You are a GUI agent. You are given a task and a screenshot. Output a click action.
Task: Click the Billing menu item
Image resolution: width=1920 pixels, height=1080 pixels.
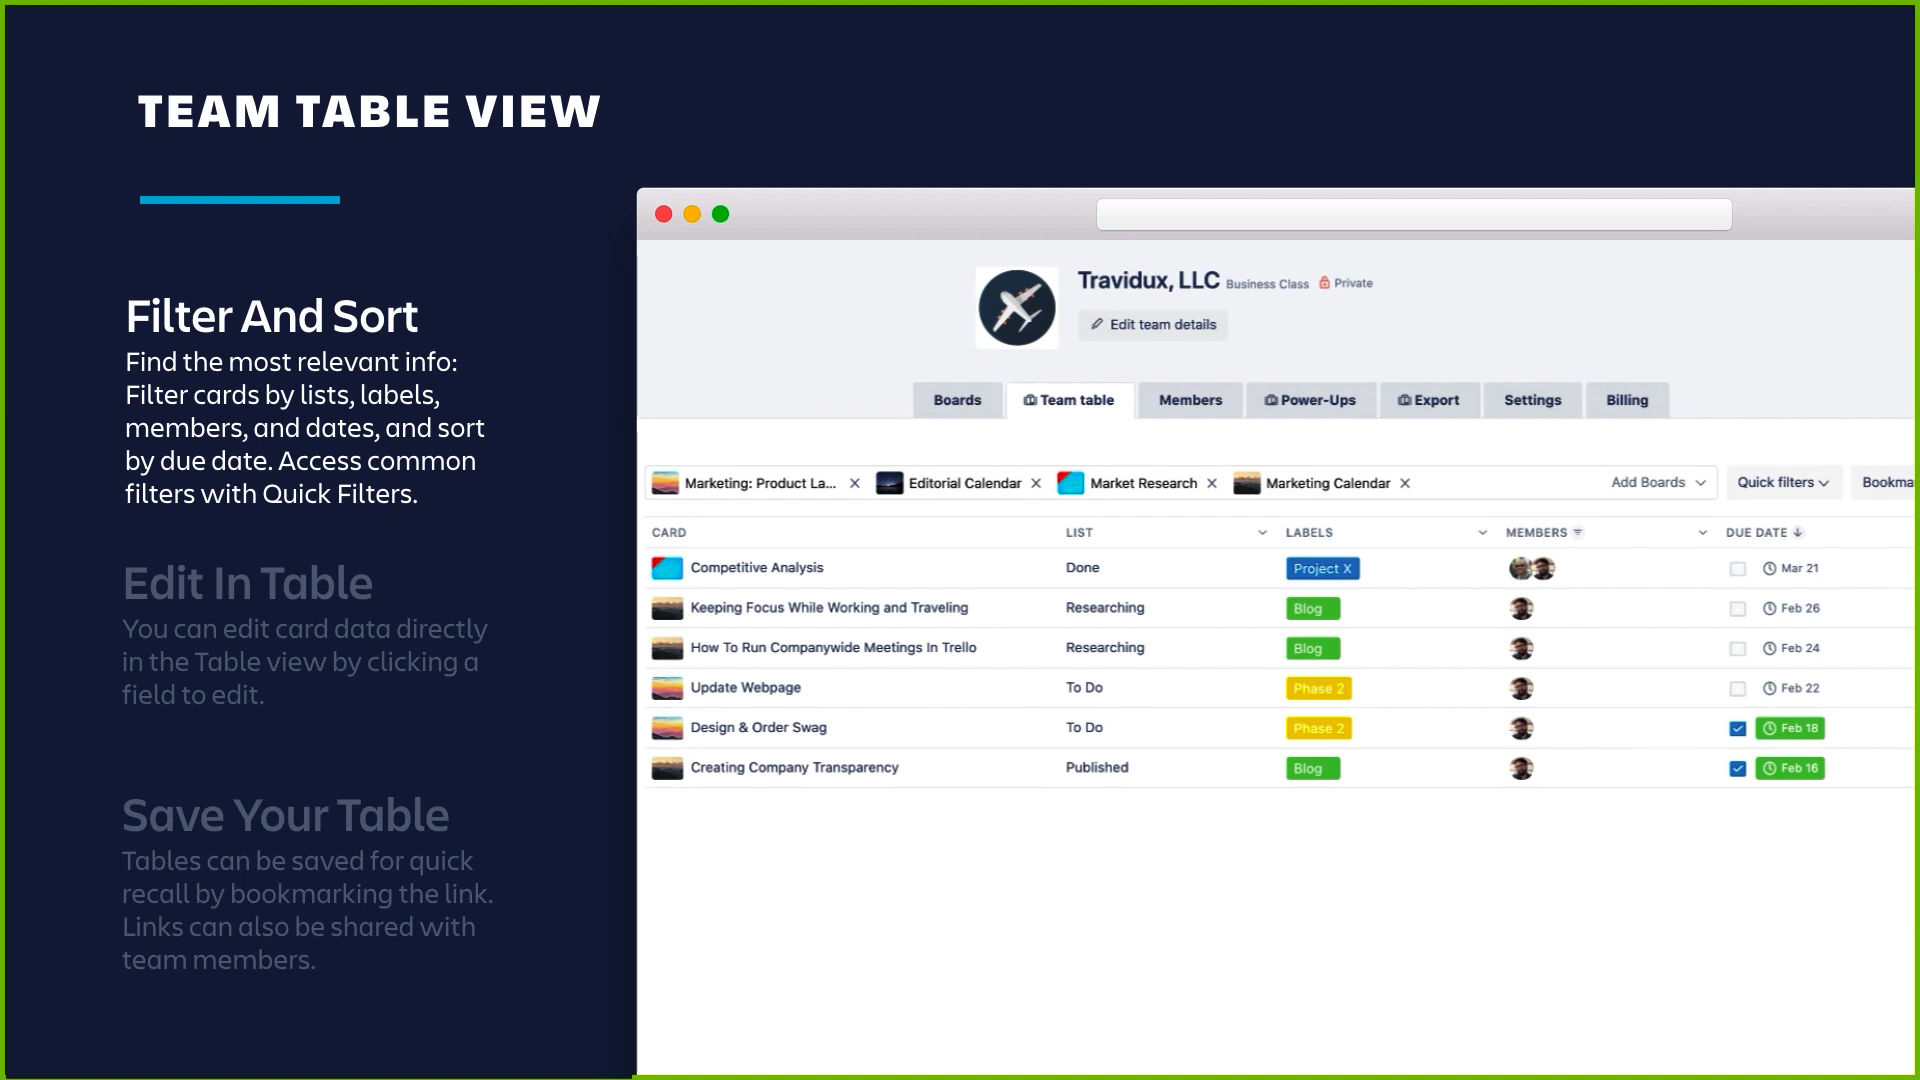point(1627,398)
